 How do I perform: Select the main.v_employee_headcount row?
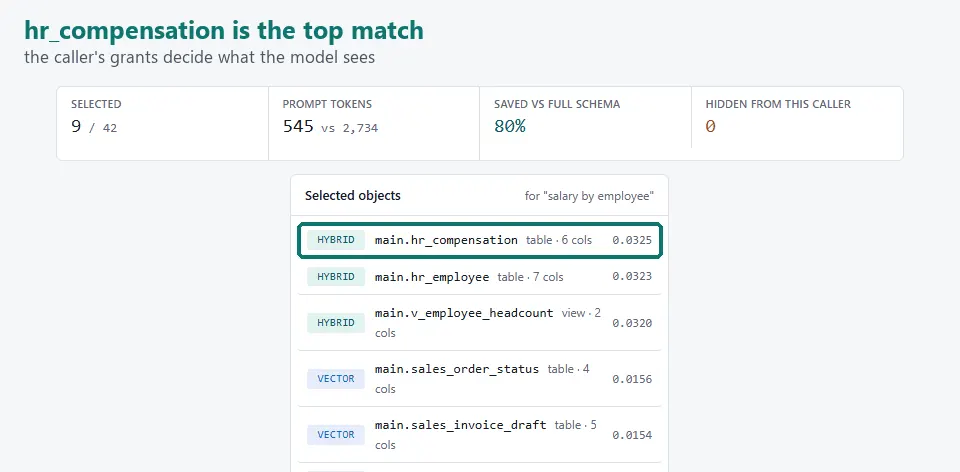tap(479, 323)
